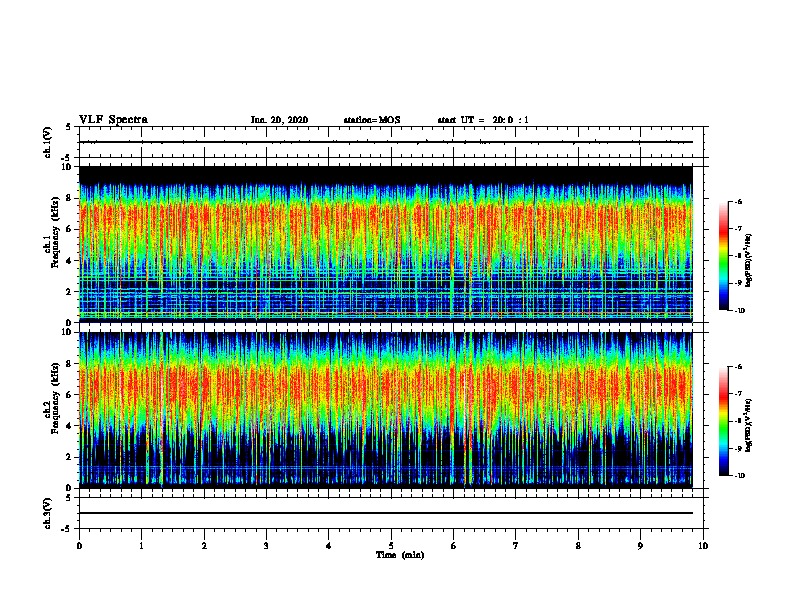Click the ch.2 color bar "log(PSD)" units label

point(749,425)
